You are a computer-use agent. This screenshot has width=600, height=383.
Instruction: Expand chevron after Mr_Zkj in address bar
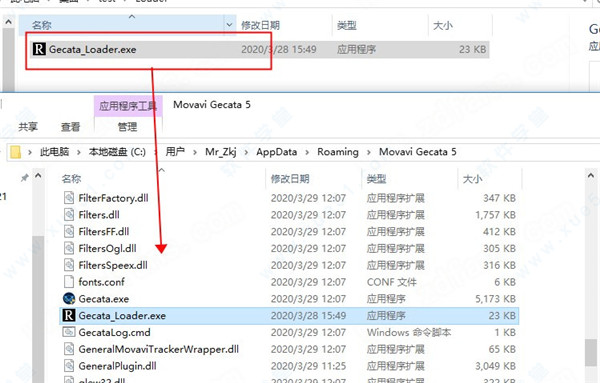(x=246, y=152)
